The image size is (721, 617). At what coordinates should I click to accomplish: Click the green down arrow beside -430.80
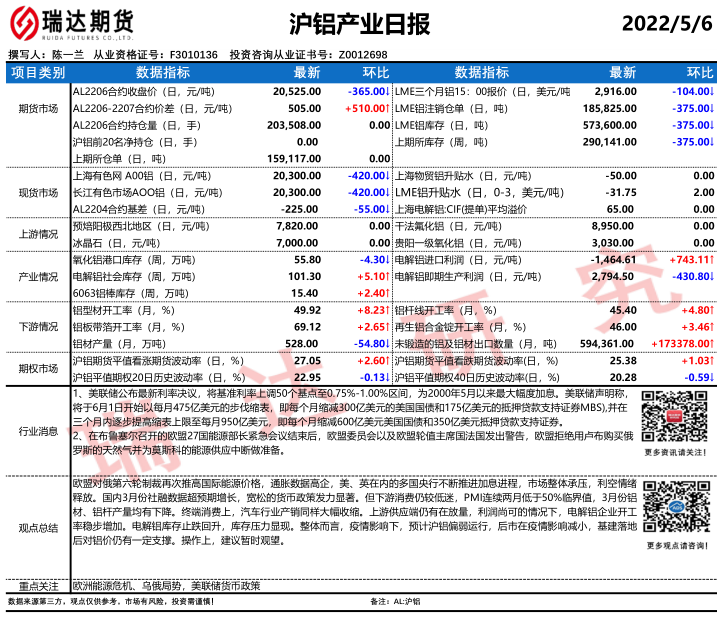tap(711, 275)
